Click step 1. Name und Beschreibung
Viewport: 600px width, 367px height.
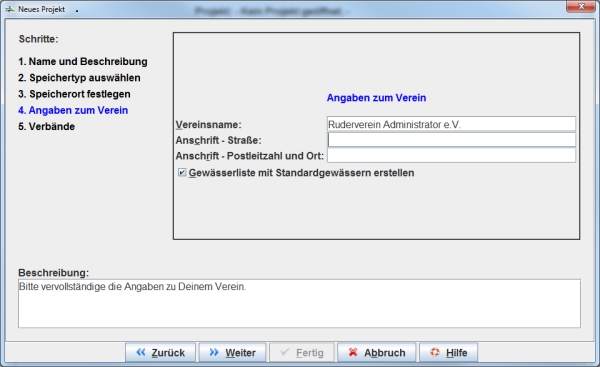click(83, 61)
